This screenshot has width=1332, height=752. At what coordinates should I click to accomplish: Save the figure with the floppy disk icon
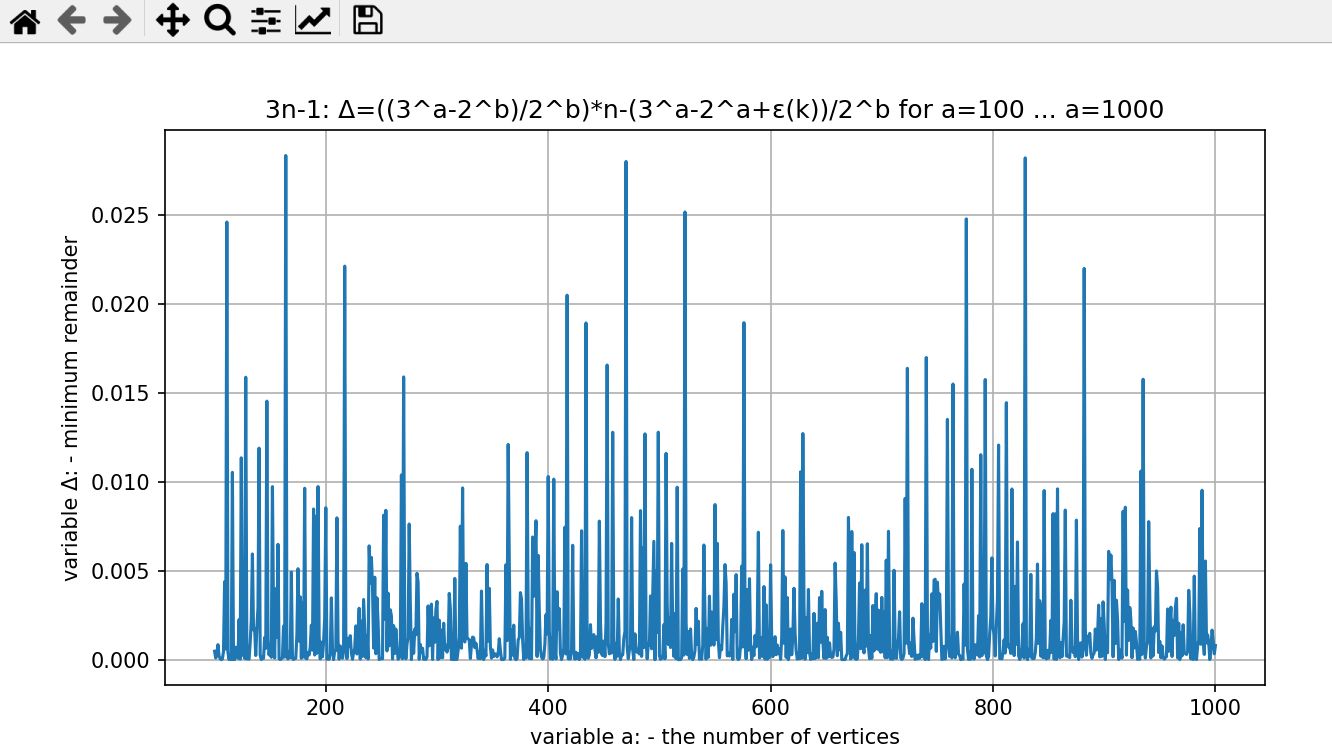(x=368, y=21)
